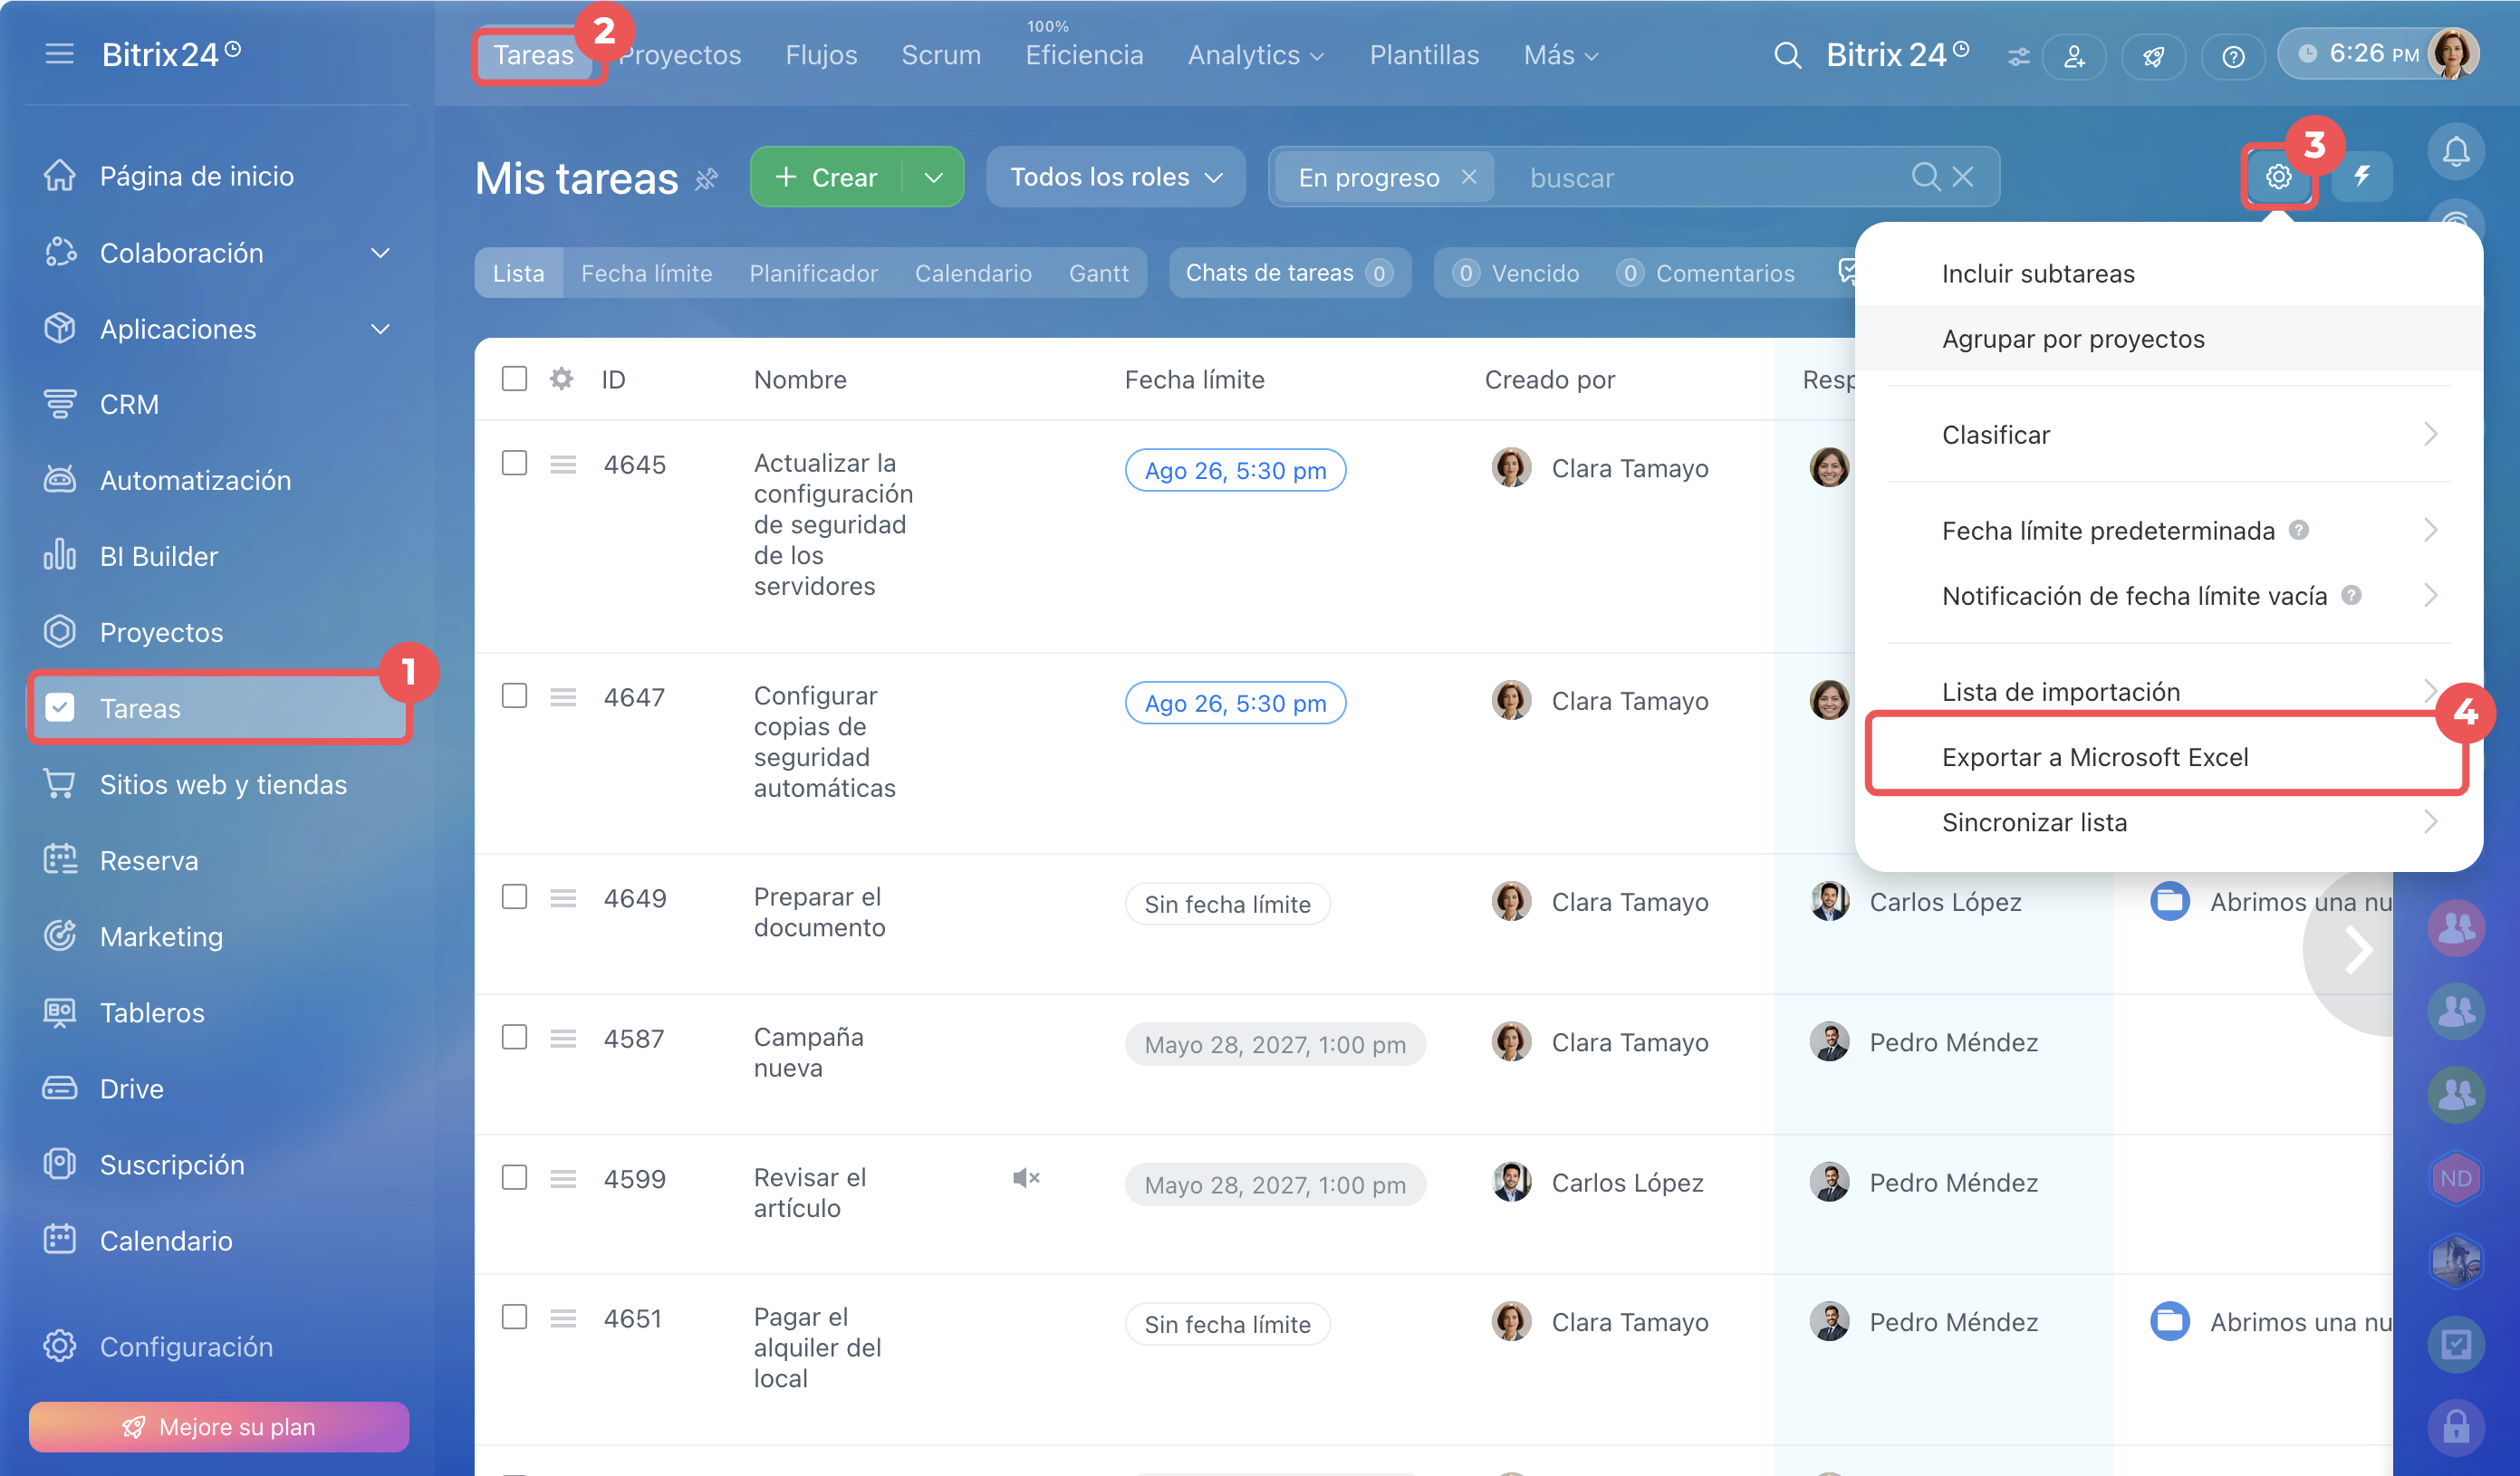The image size is (2520, 1476).
Task: Click the Crear button
Action: [826, 177]
